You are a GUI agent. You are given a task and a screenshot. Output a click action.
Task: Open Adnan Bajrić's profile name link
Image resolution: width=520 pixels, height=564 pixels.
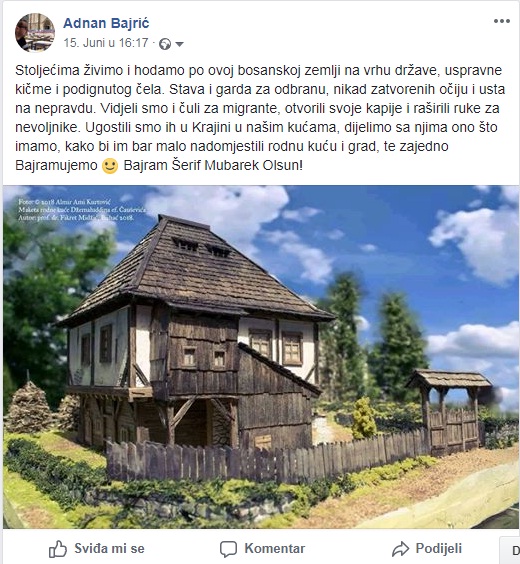[106, 23]
